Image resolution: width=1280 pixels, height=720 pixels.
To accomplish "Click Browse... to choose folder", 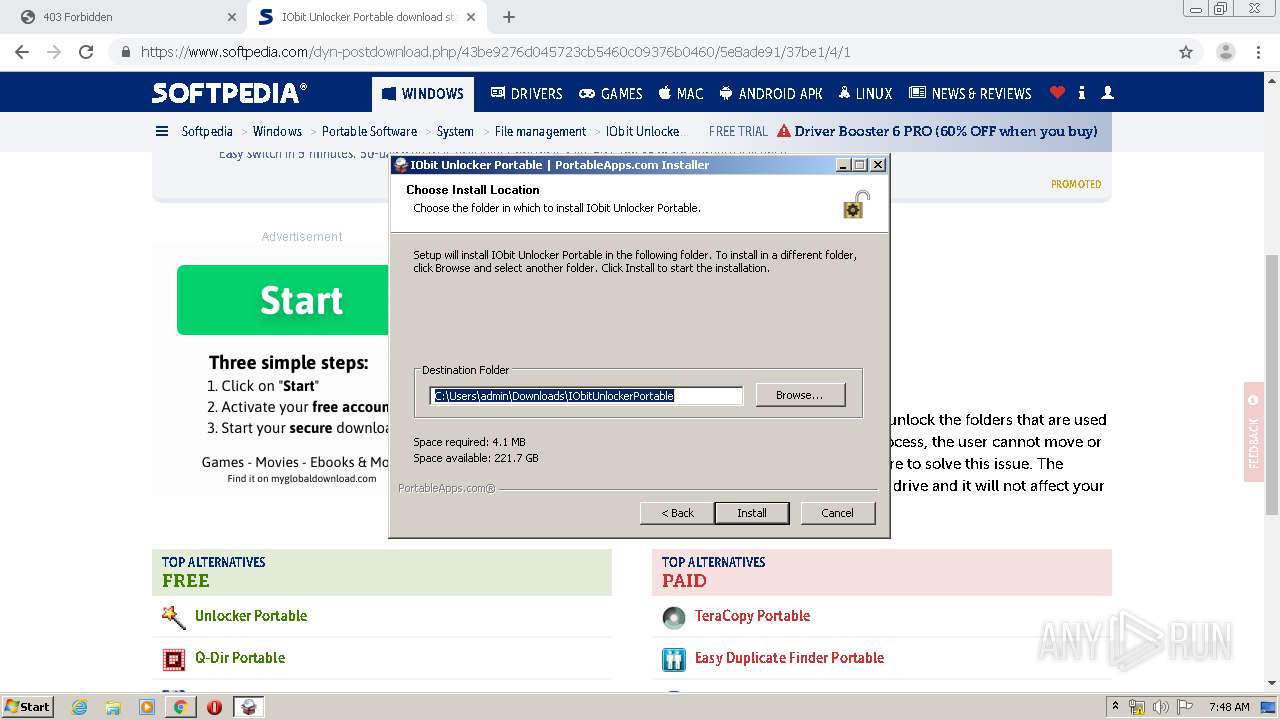I will click(x=800, y=395).
